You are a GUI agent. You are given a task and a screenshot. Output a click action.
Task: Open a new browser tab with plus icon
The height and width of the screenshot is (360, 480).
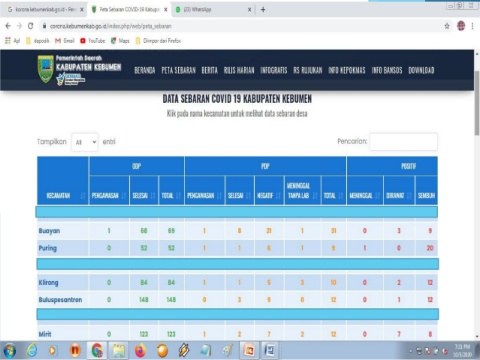[x=263, y=10]
